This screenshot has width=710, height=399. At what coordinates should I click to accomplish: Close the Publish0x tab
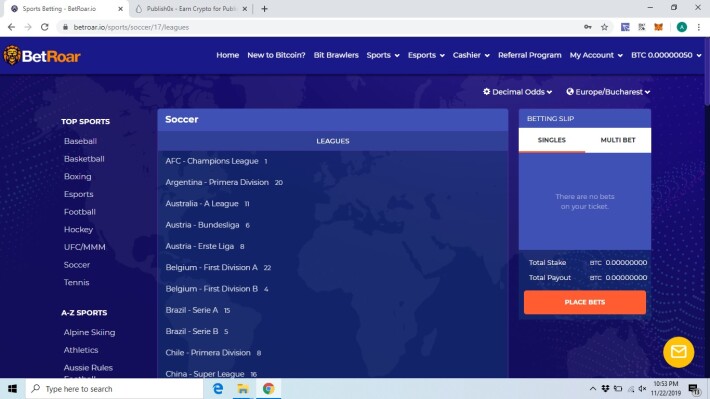point(245,9)
